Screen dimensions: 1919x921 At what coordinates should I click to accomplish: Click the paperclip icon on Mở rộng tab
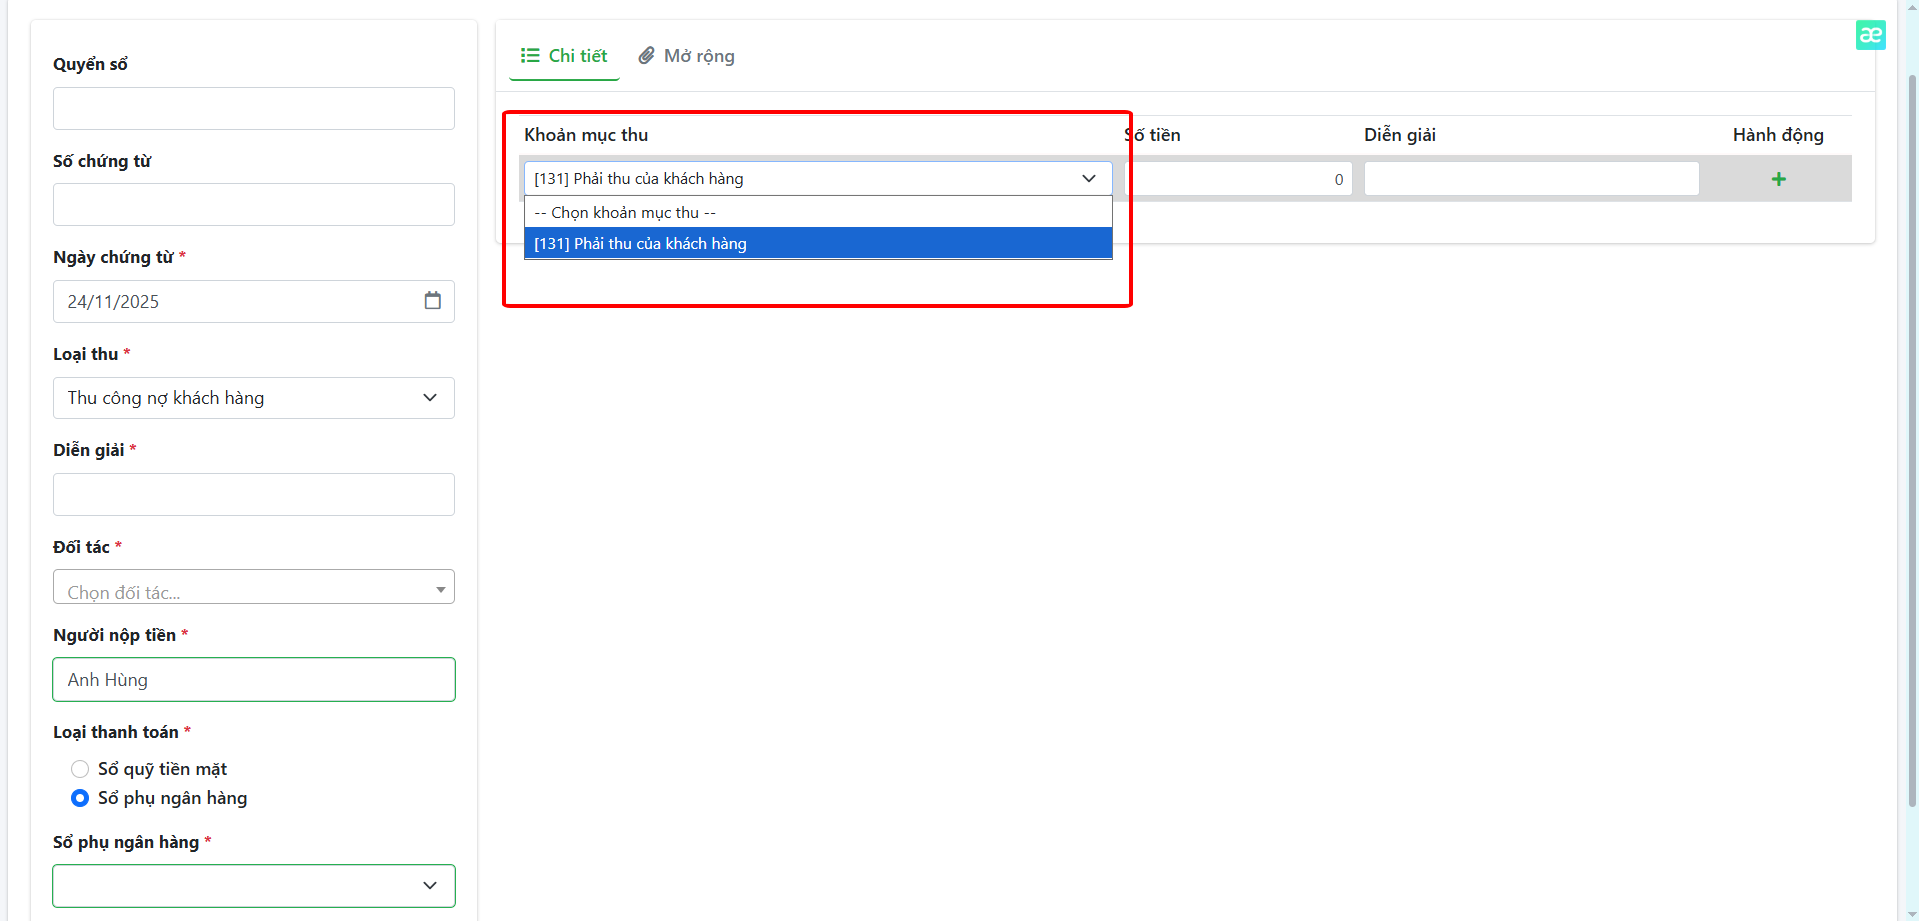(647, 56)
